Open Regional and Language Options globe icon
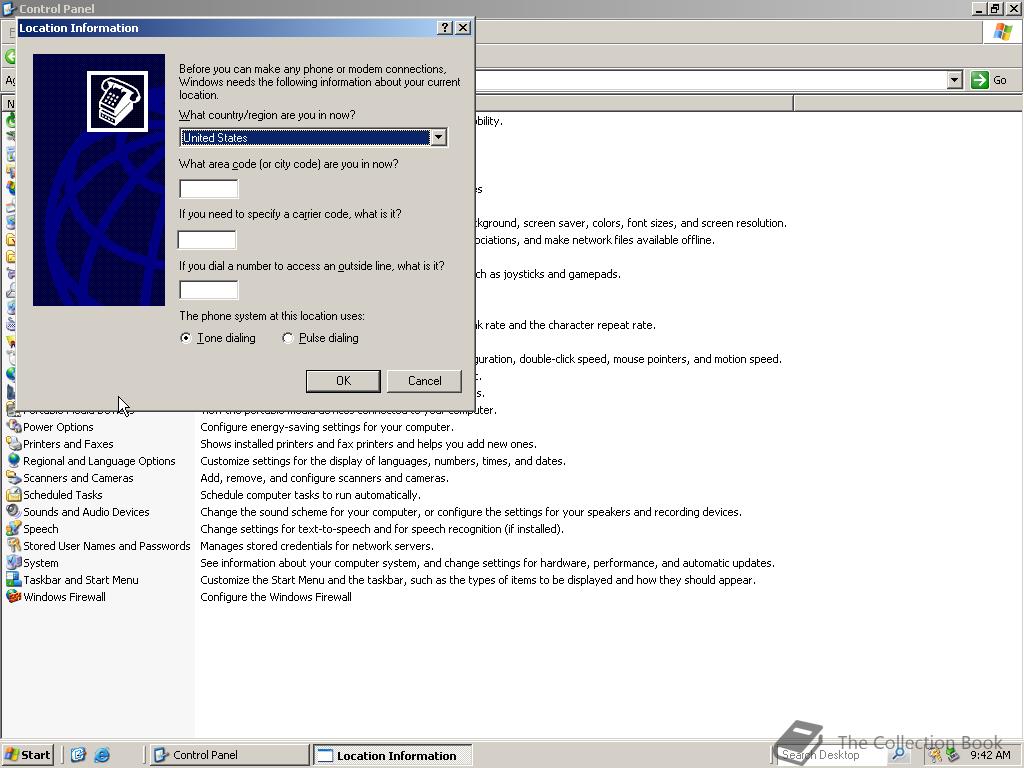 [14, 460]
